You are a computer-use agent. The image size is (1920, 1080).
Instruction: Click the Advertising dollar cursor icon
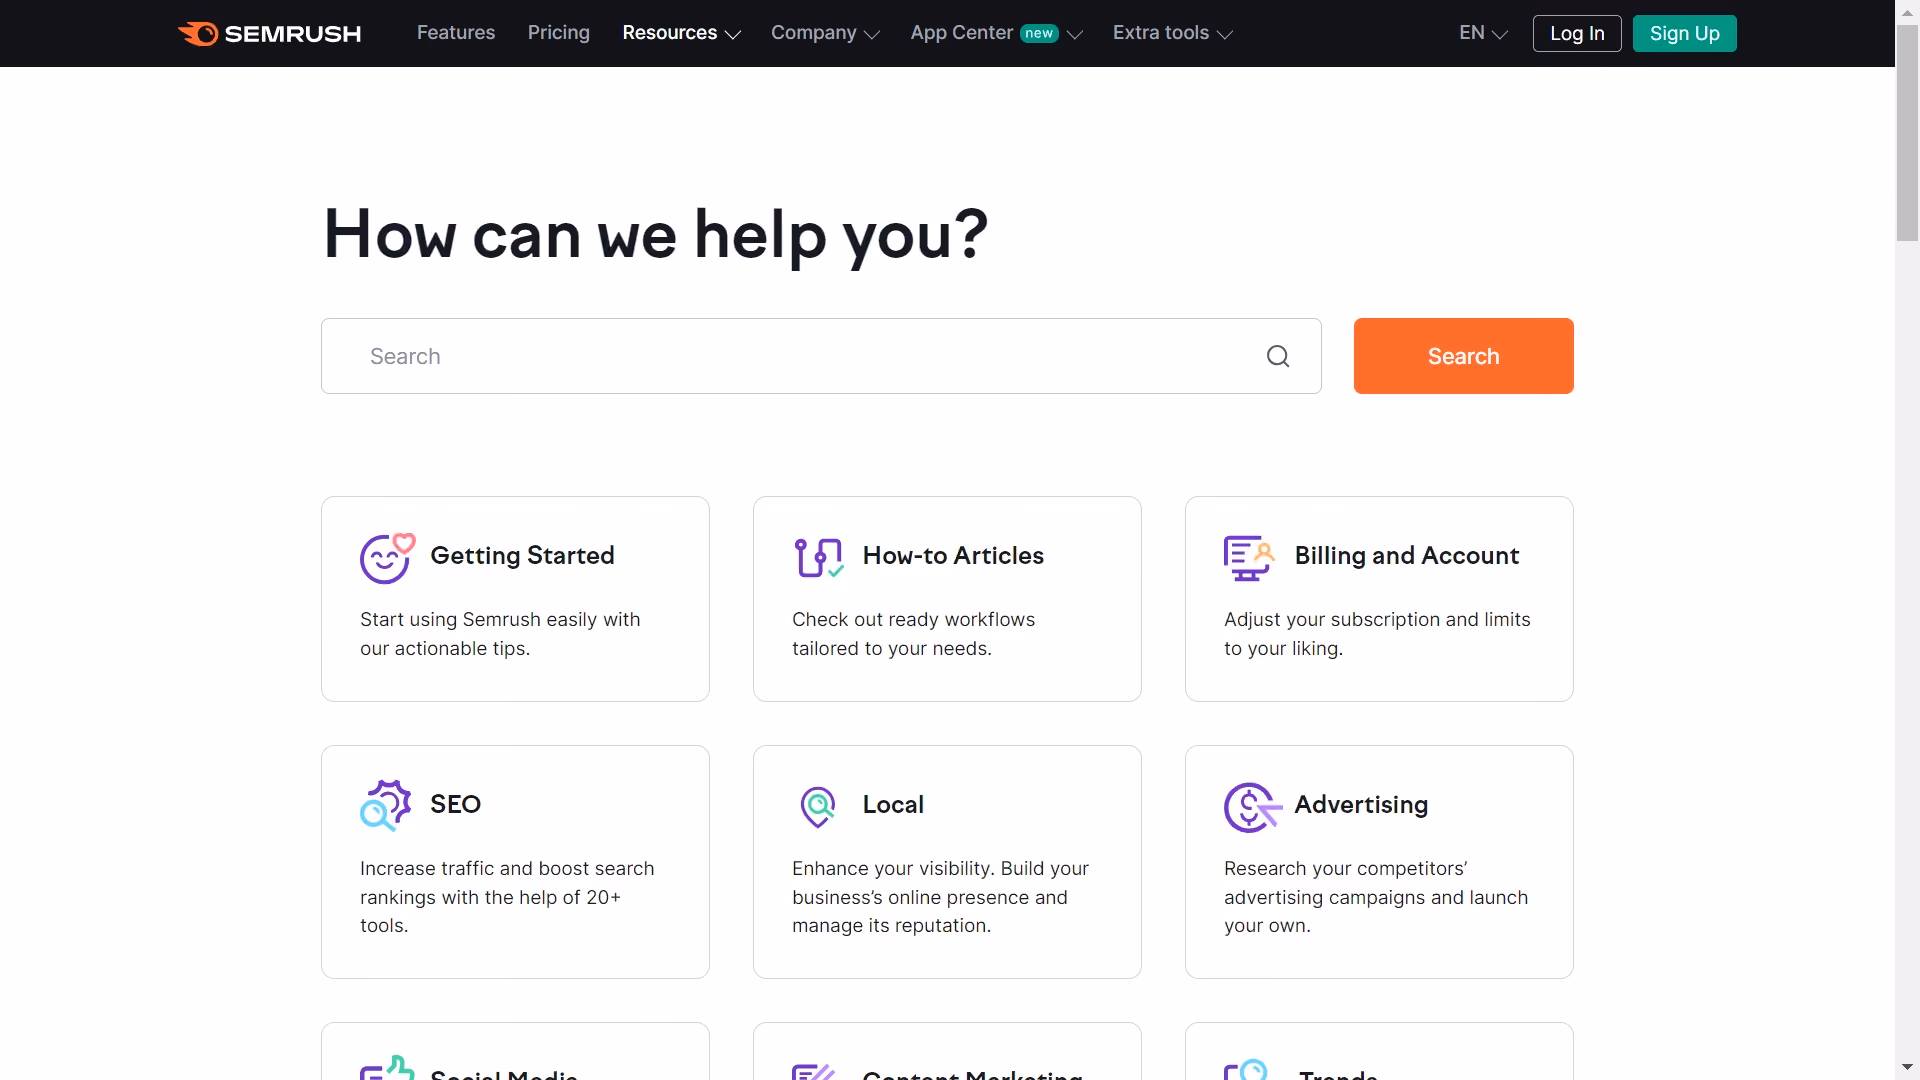[x=1252, y=807]
